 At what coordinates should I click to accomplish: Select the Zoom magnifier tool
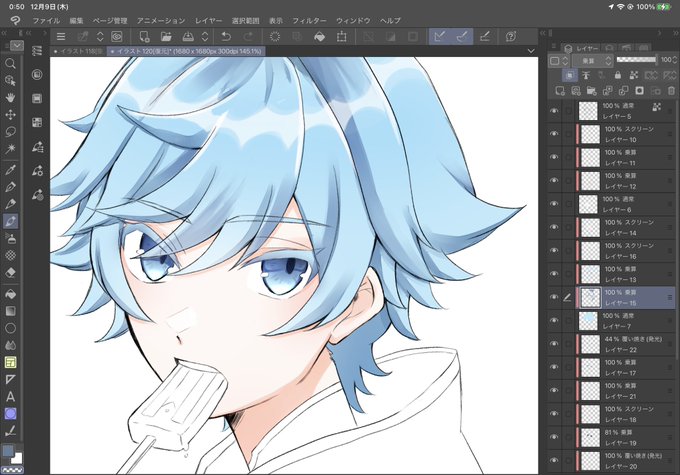pyautogui.click(x=10, y=64)
